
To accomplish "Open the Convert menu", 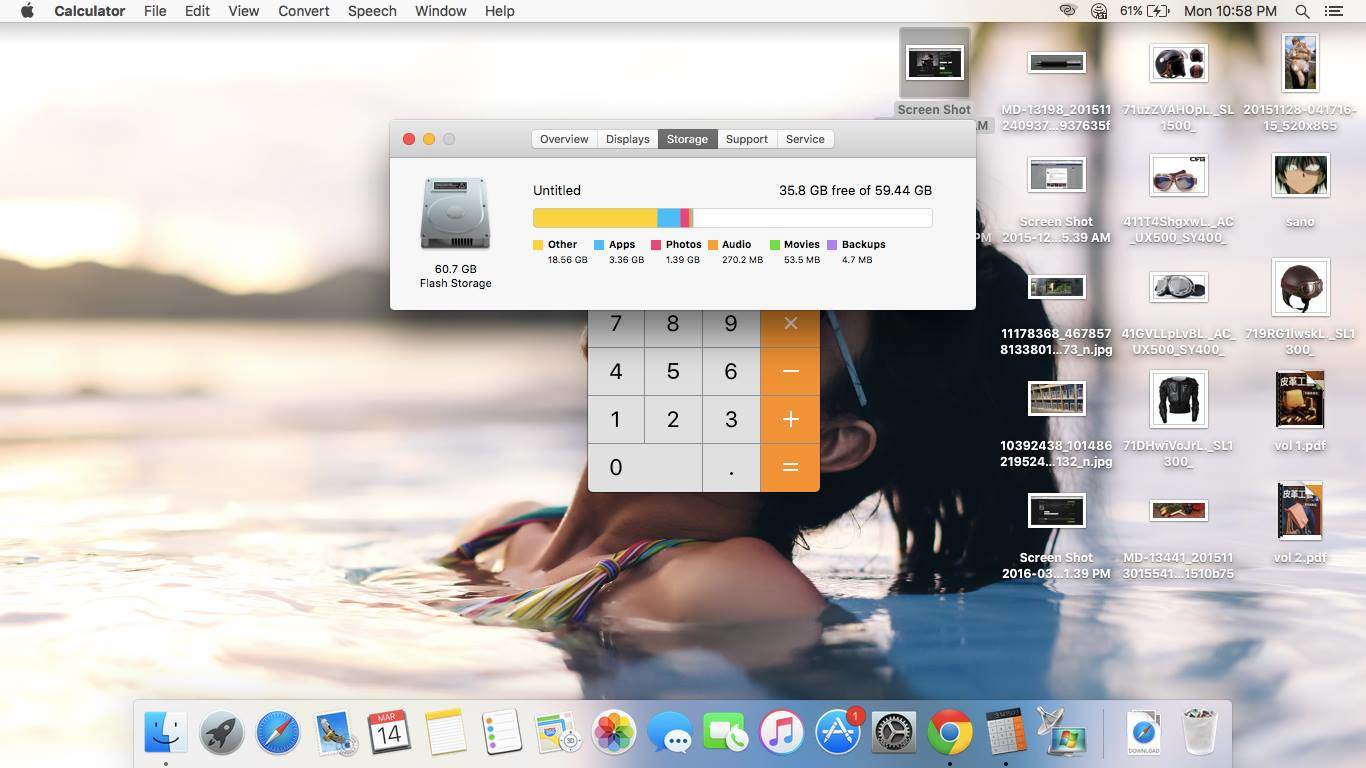I will [x=304, y=11].
